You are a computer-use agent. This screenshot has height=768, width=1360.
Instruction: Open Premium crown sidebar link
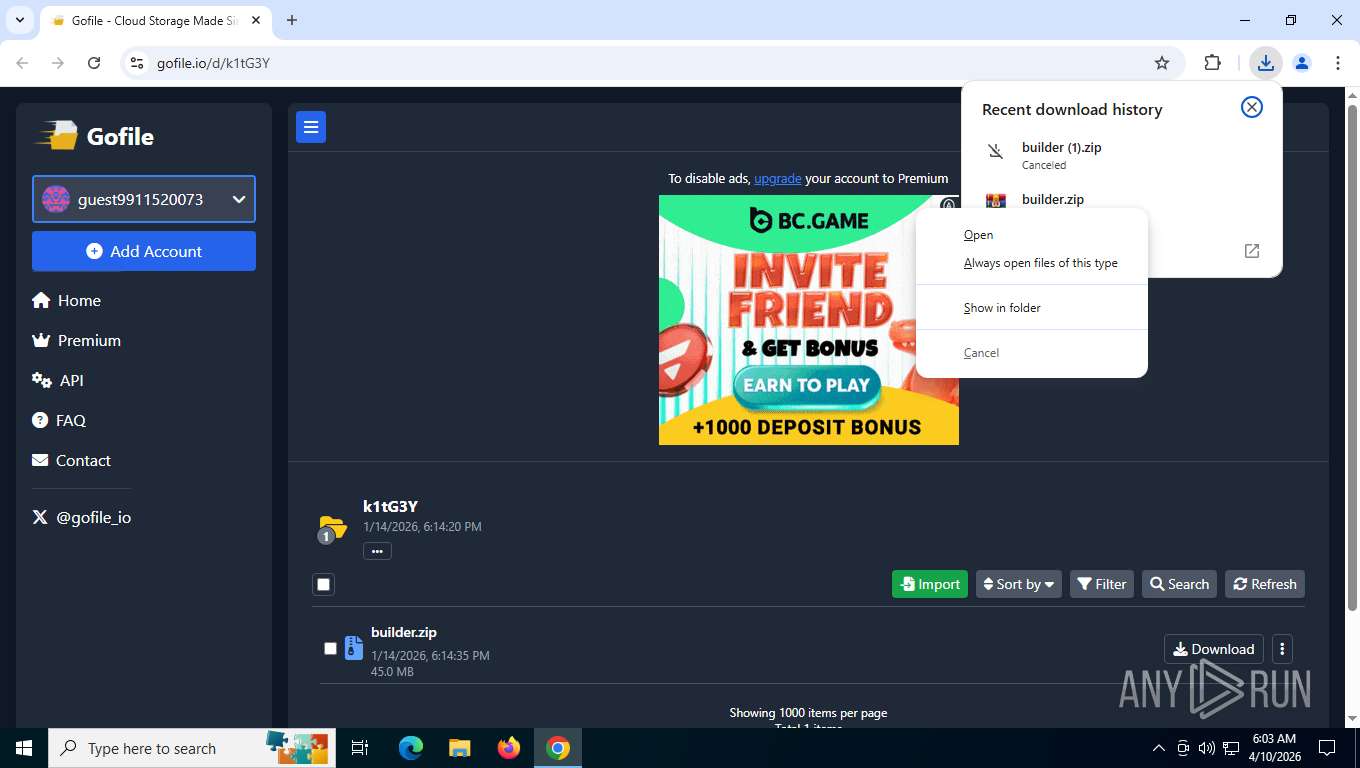(x=76, y=340)
